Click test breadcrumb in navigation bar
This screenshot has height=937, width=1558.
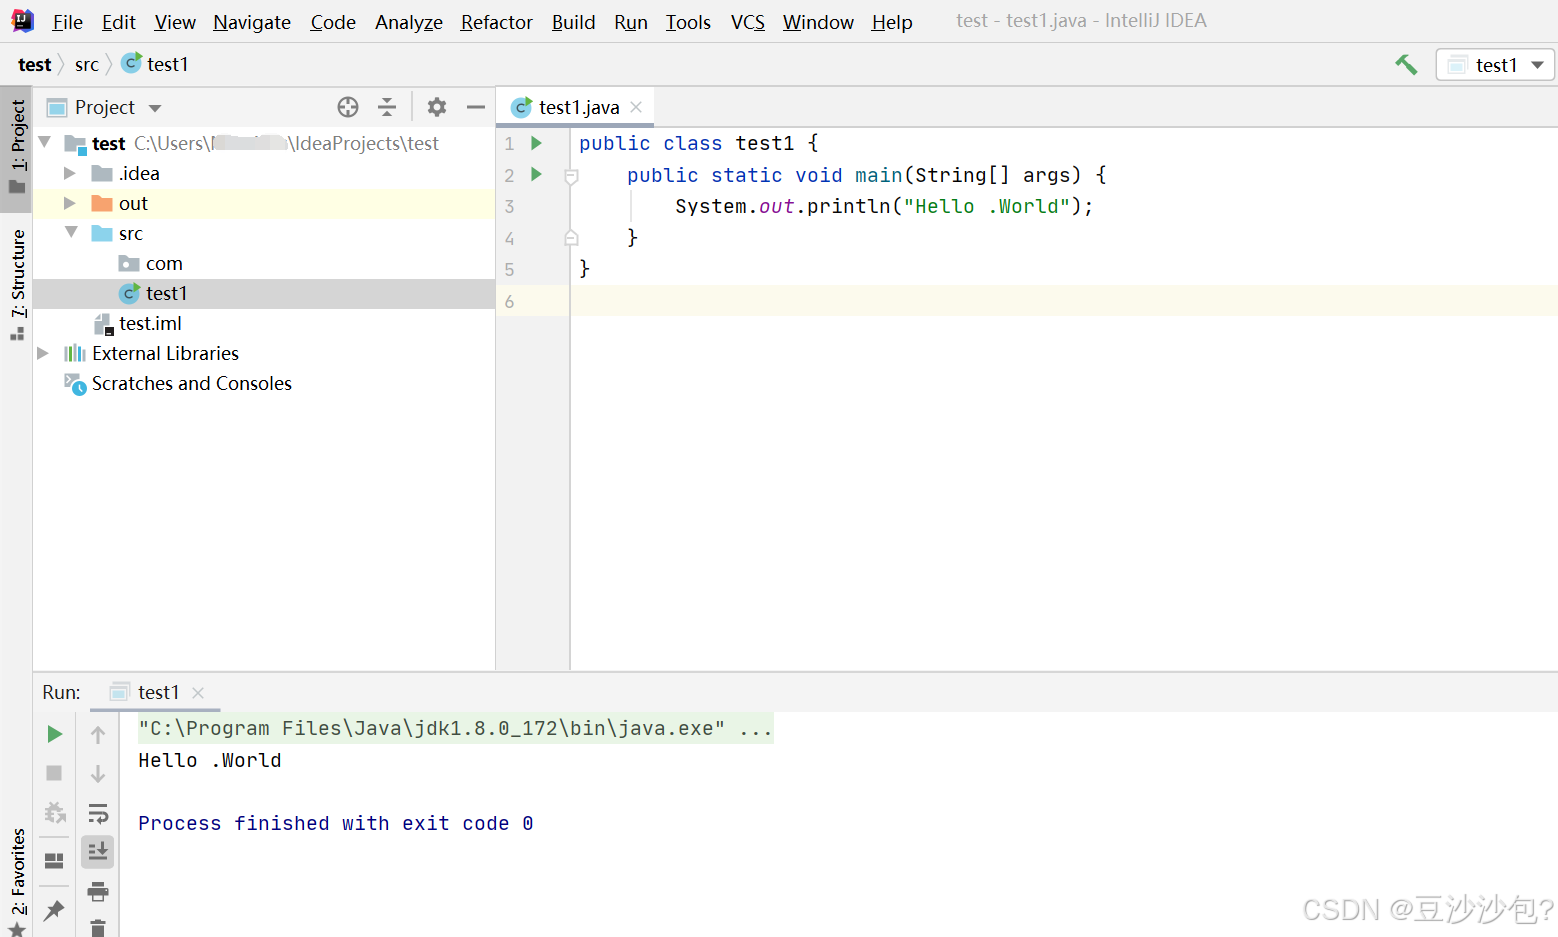click(35, 65)
